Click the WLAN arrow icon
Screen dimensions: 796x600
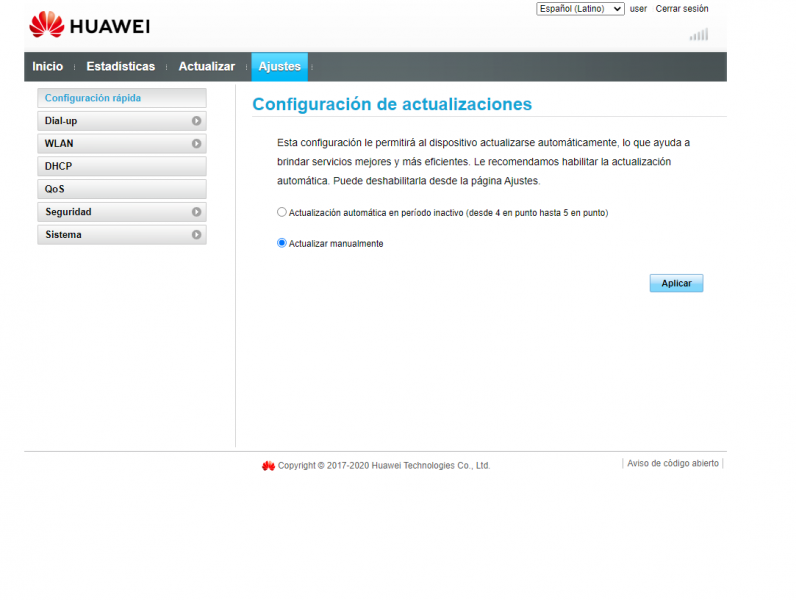(197, 144)
